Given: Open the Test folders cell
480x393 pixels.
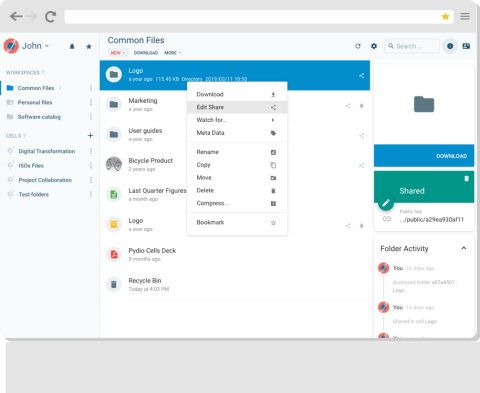Looking at the screenshot, I should coord(33,194).
